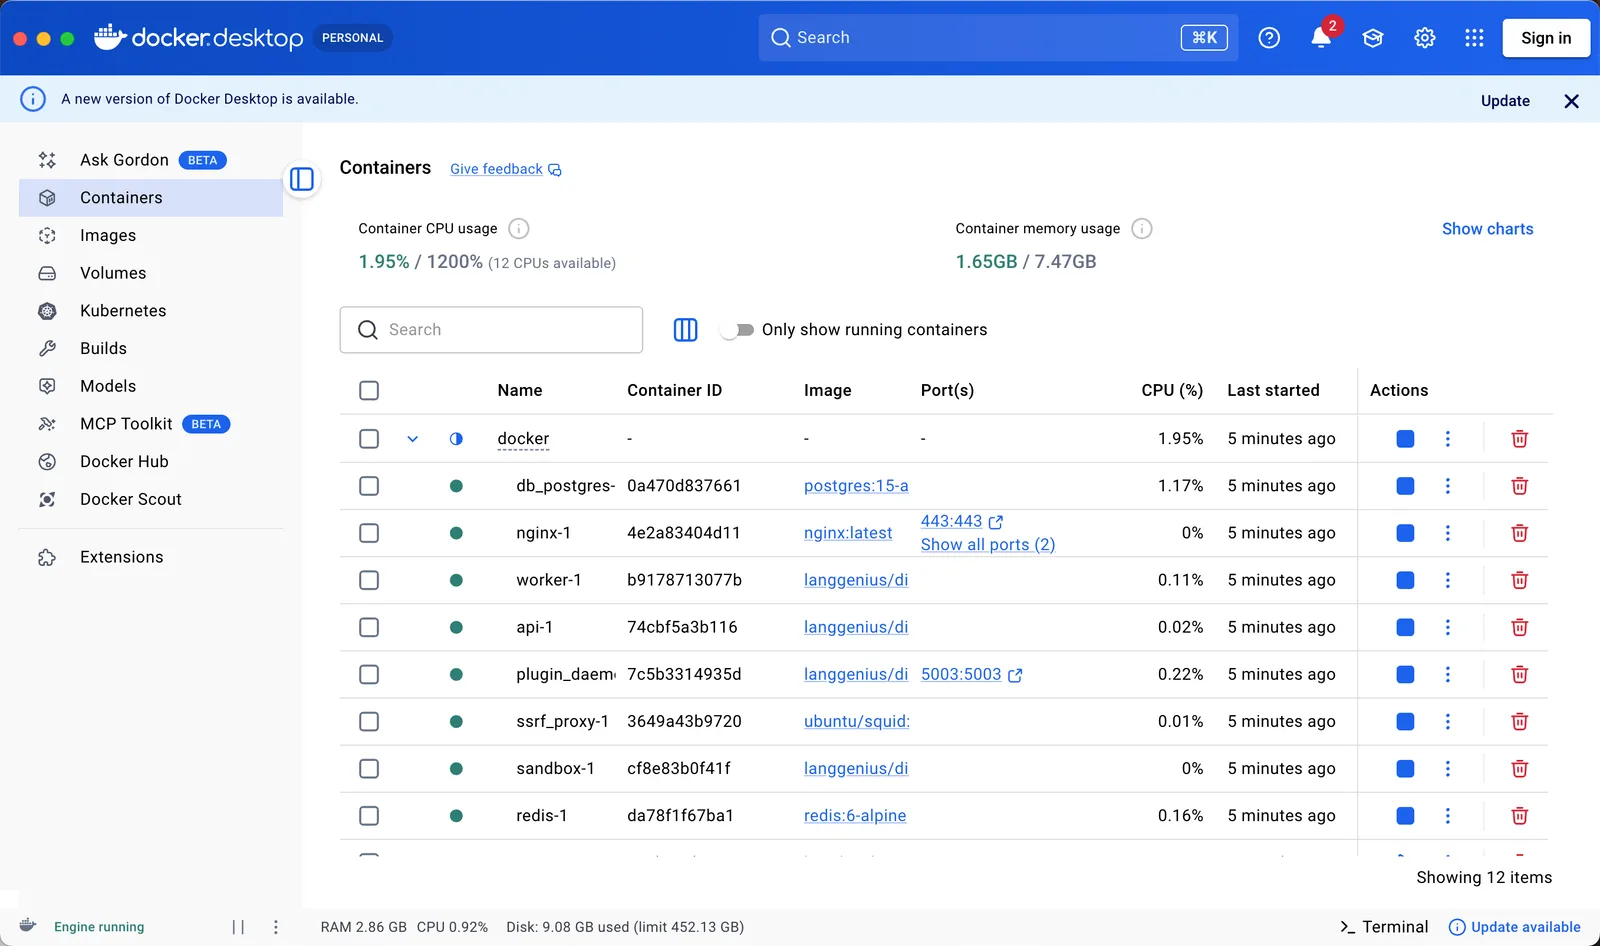This screenshot has width=1600, height=946.
Task: Select the worker-1 row checkbox
Action: [369, 580]
